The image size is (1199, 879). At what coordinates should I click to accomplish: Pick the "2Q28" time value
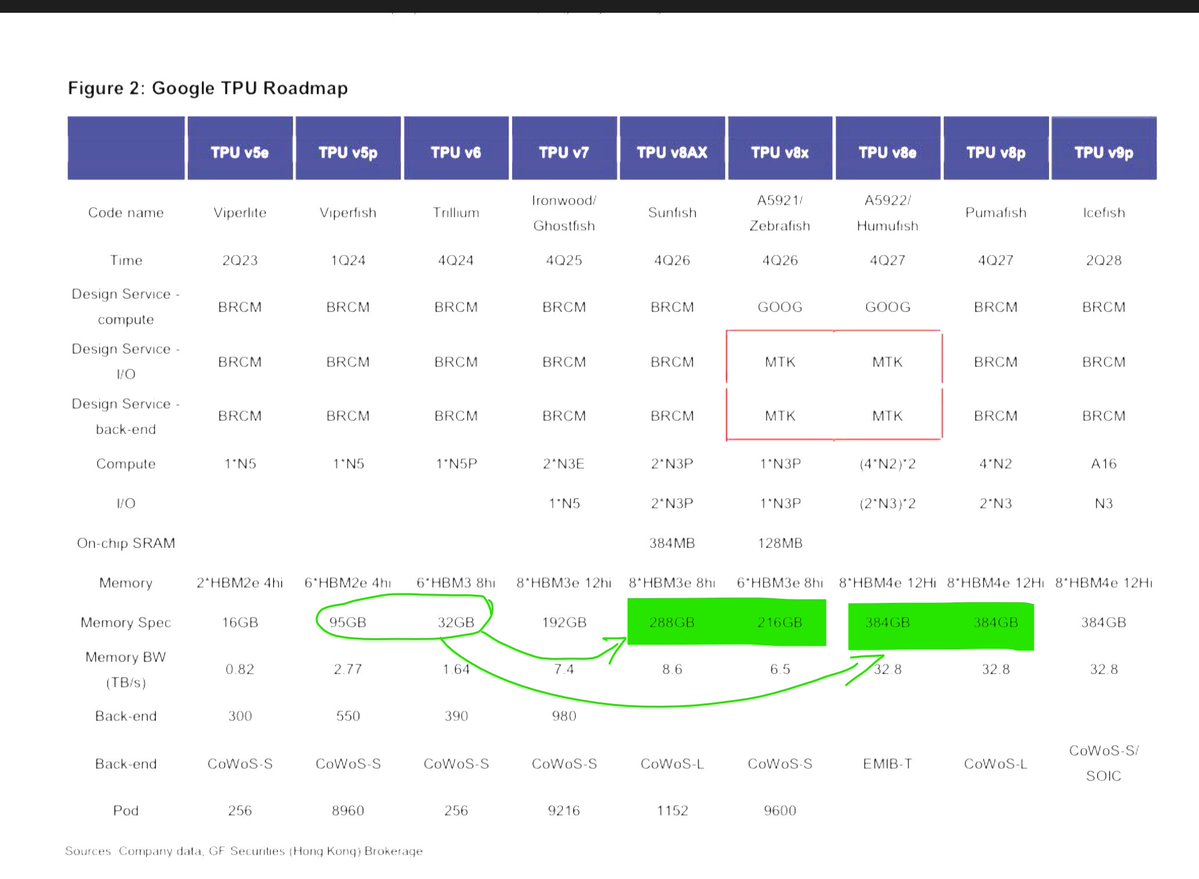(x=1103, y=260)
